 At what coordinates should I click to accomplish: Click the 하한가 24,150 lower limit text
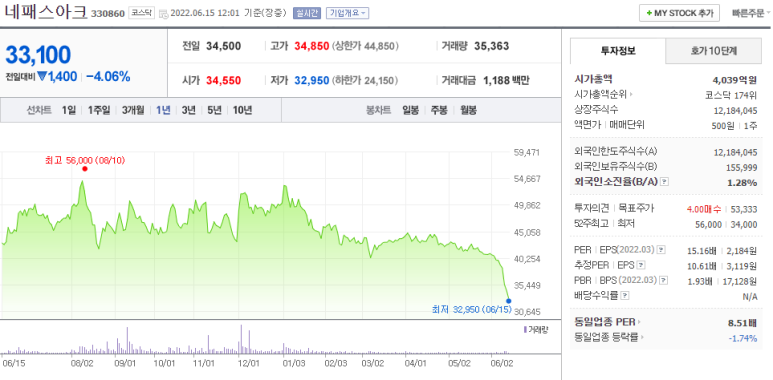[x=365, y=80]
